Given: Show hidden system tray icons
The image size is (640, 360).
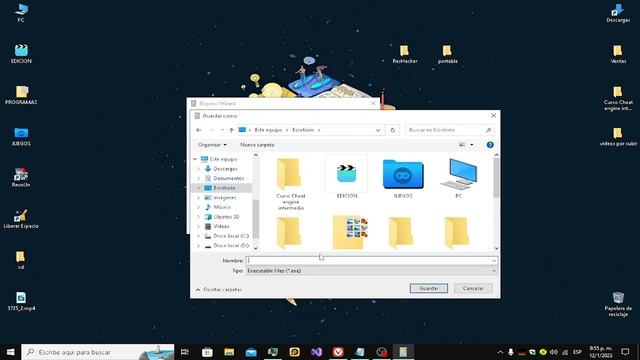Looking at the screenshot, I should (x=500, y=352).
